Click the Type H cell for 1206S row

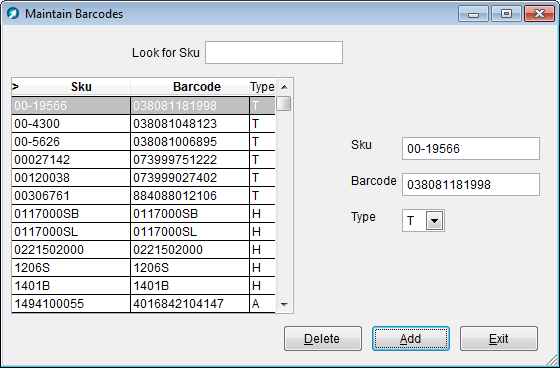pyautogui.click(x=262, y=268)
